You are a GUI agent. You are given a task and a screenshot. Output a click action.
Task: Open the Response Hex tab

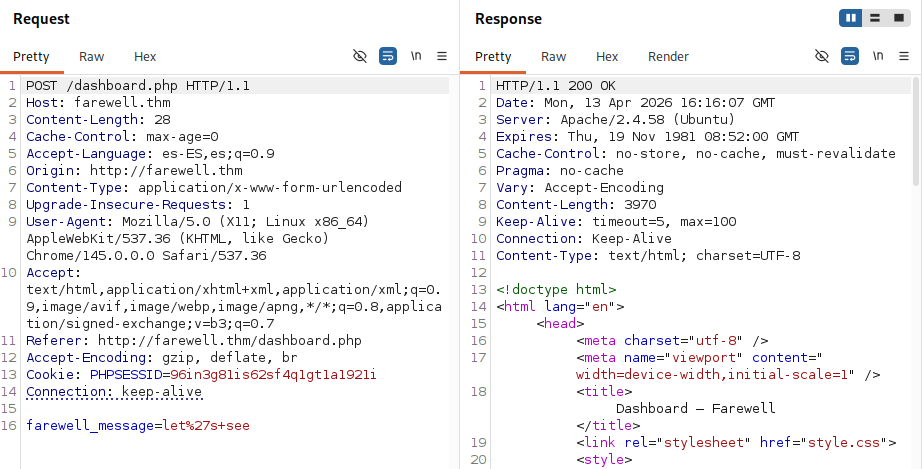coord(607,56)
